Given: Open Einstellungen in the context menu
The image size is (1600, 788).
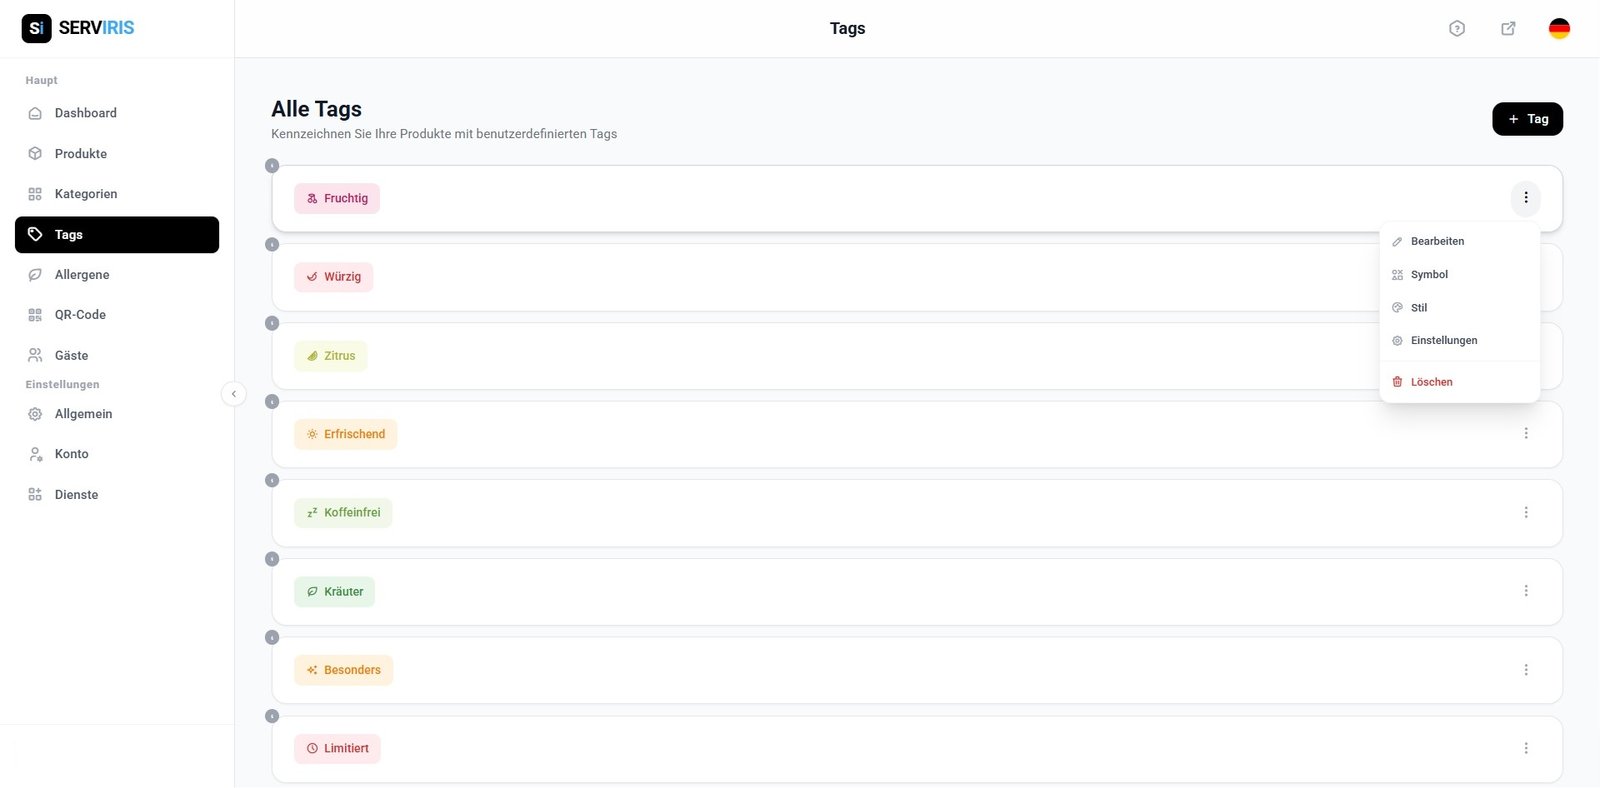Looking at the screenshot, I should (1443, 341).
